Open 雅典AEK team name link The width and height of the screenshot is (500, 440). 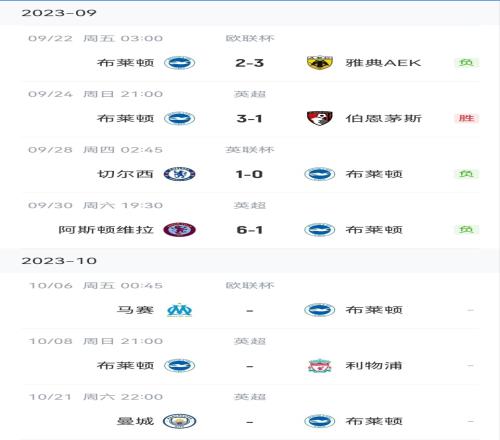[383, 63]
